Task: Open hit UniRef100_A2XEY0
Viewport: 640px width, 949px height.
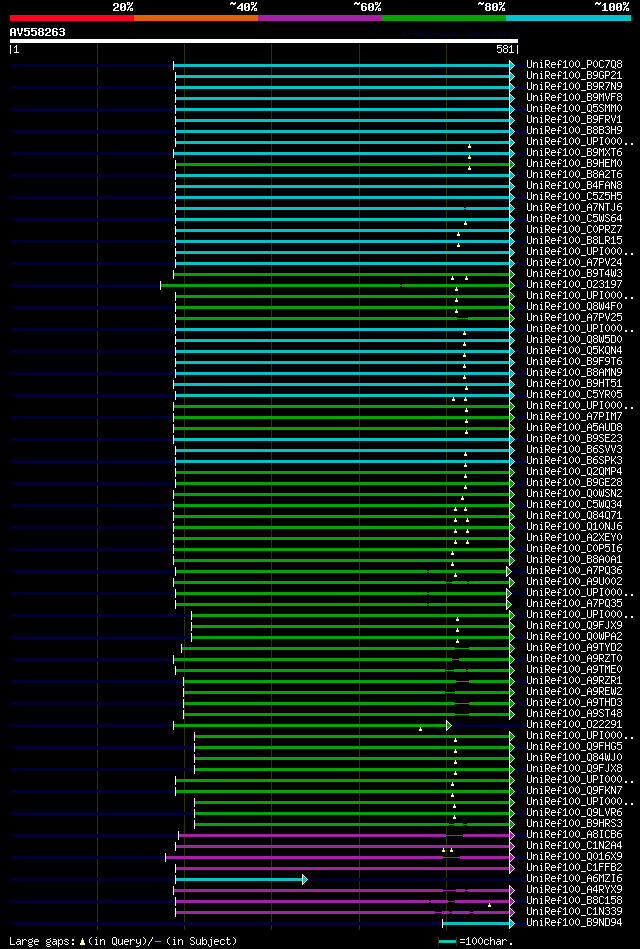Action: (574, 538)
